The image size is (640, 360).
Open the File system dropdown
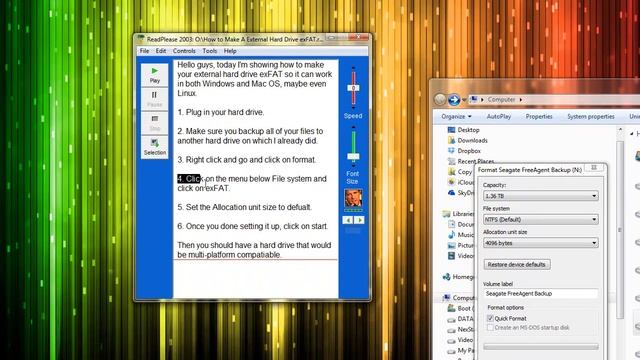[540, 219]
